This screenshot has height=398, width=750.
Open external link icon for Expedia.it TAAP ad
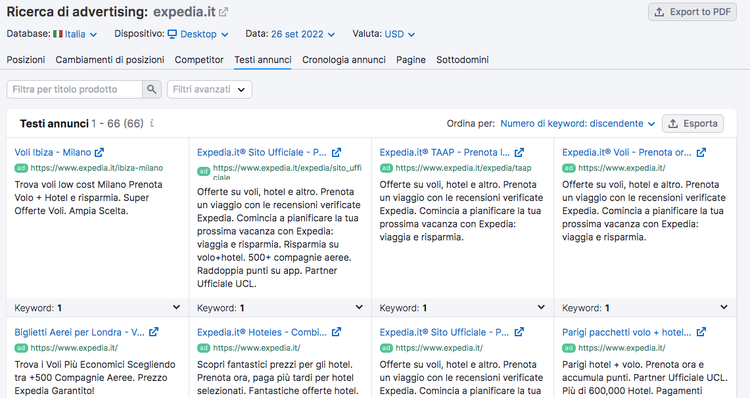519,153
